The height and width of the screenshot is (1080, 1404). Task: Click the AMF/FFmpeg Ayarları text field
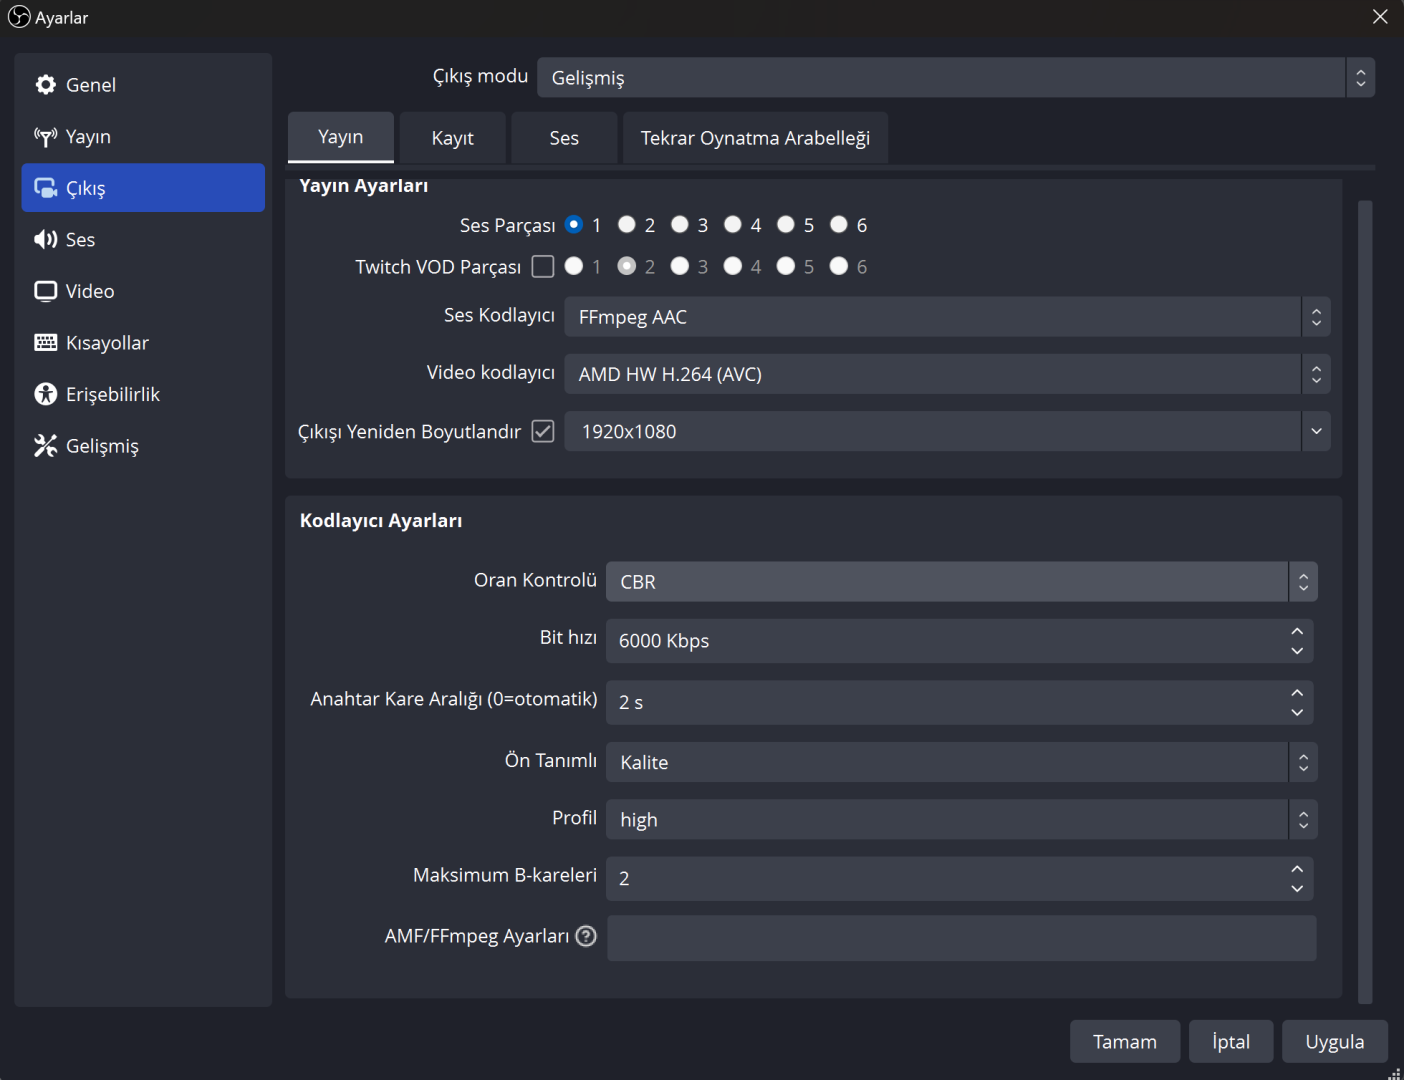coord(960,938)
